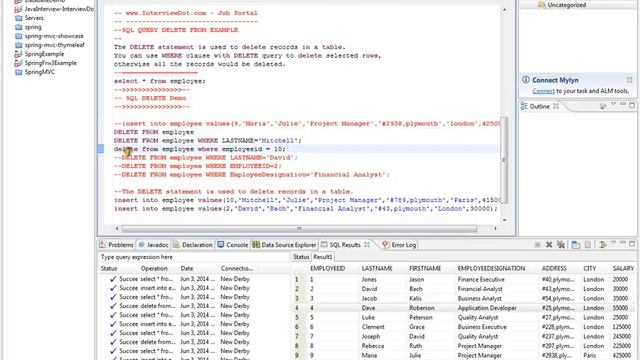Click the Operation column header in history
The height and width of the screenshot is (360, 640).
pos(154,268)
